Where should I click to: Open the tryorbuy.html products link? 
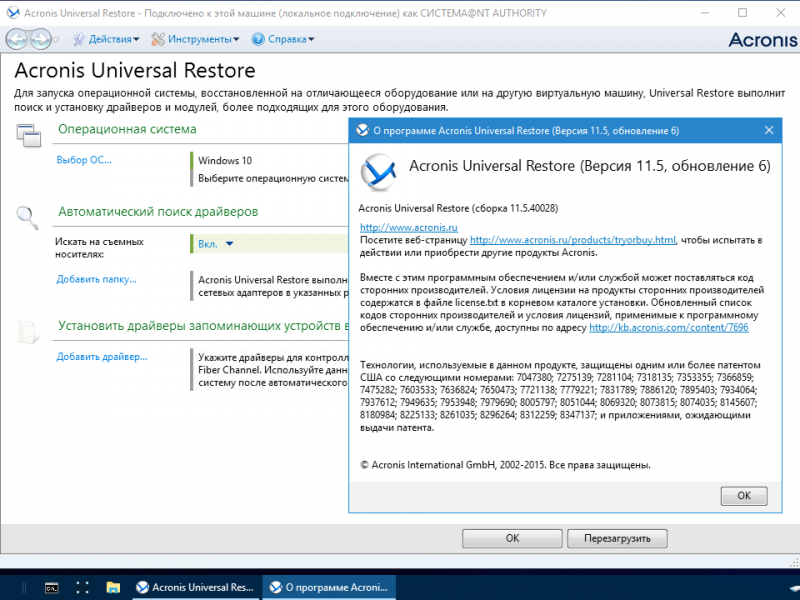572,239
